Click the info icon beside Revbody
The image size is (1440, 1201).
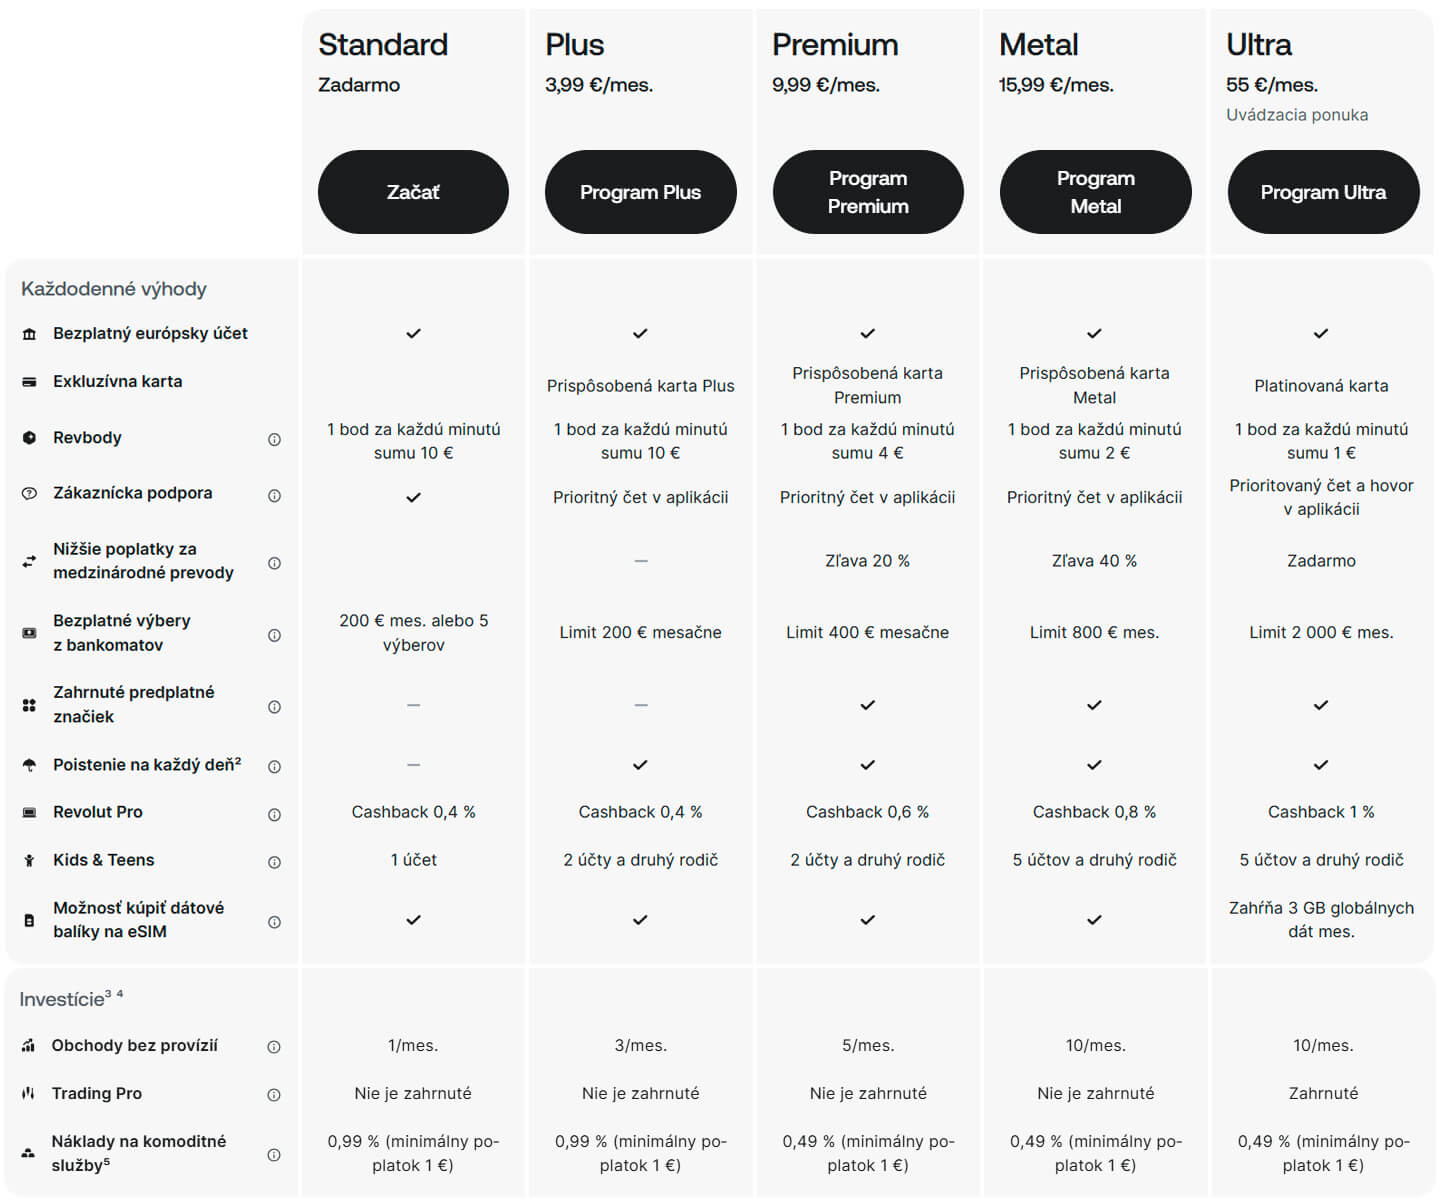click(x=274, y=439)
